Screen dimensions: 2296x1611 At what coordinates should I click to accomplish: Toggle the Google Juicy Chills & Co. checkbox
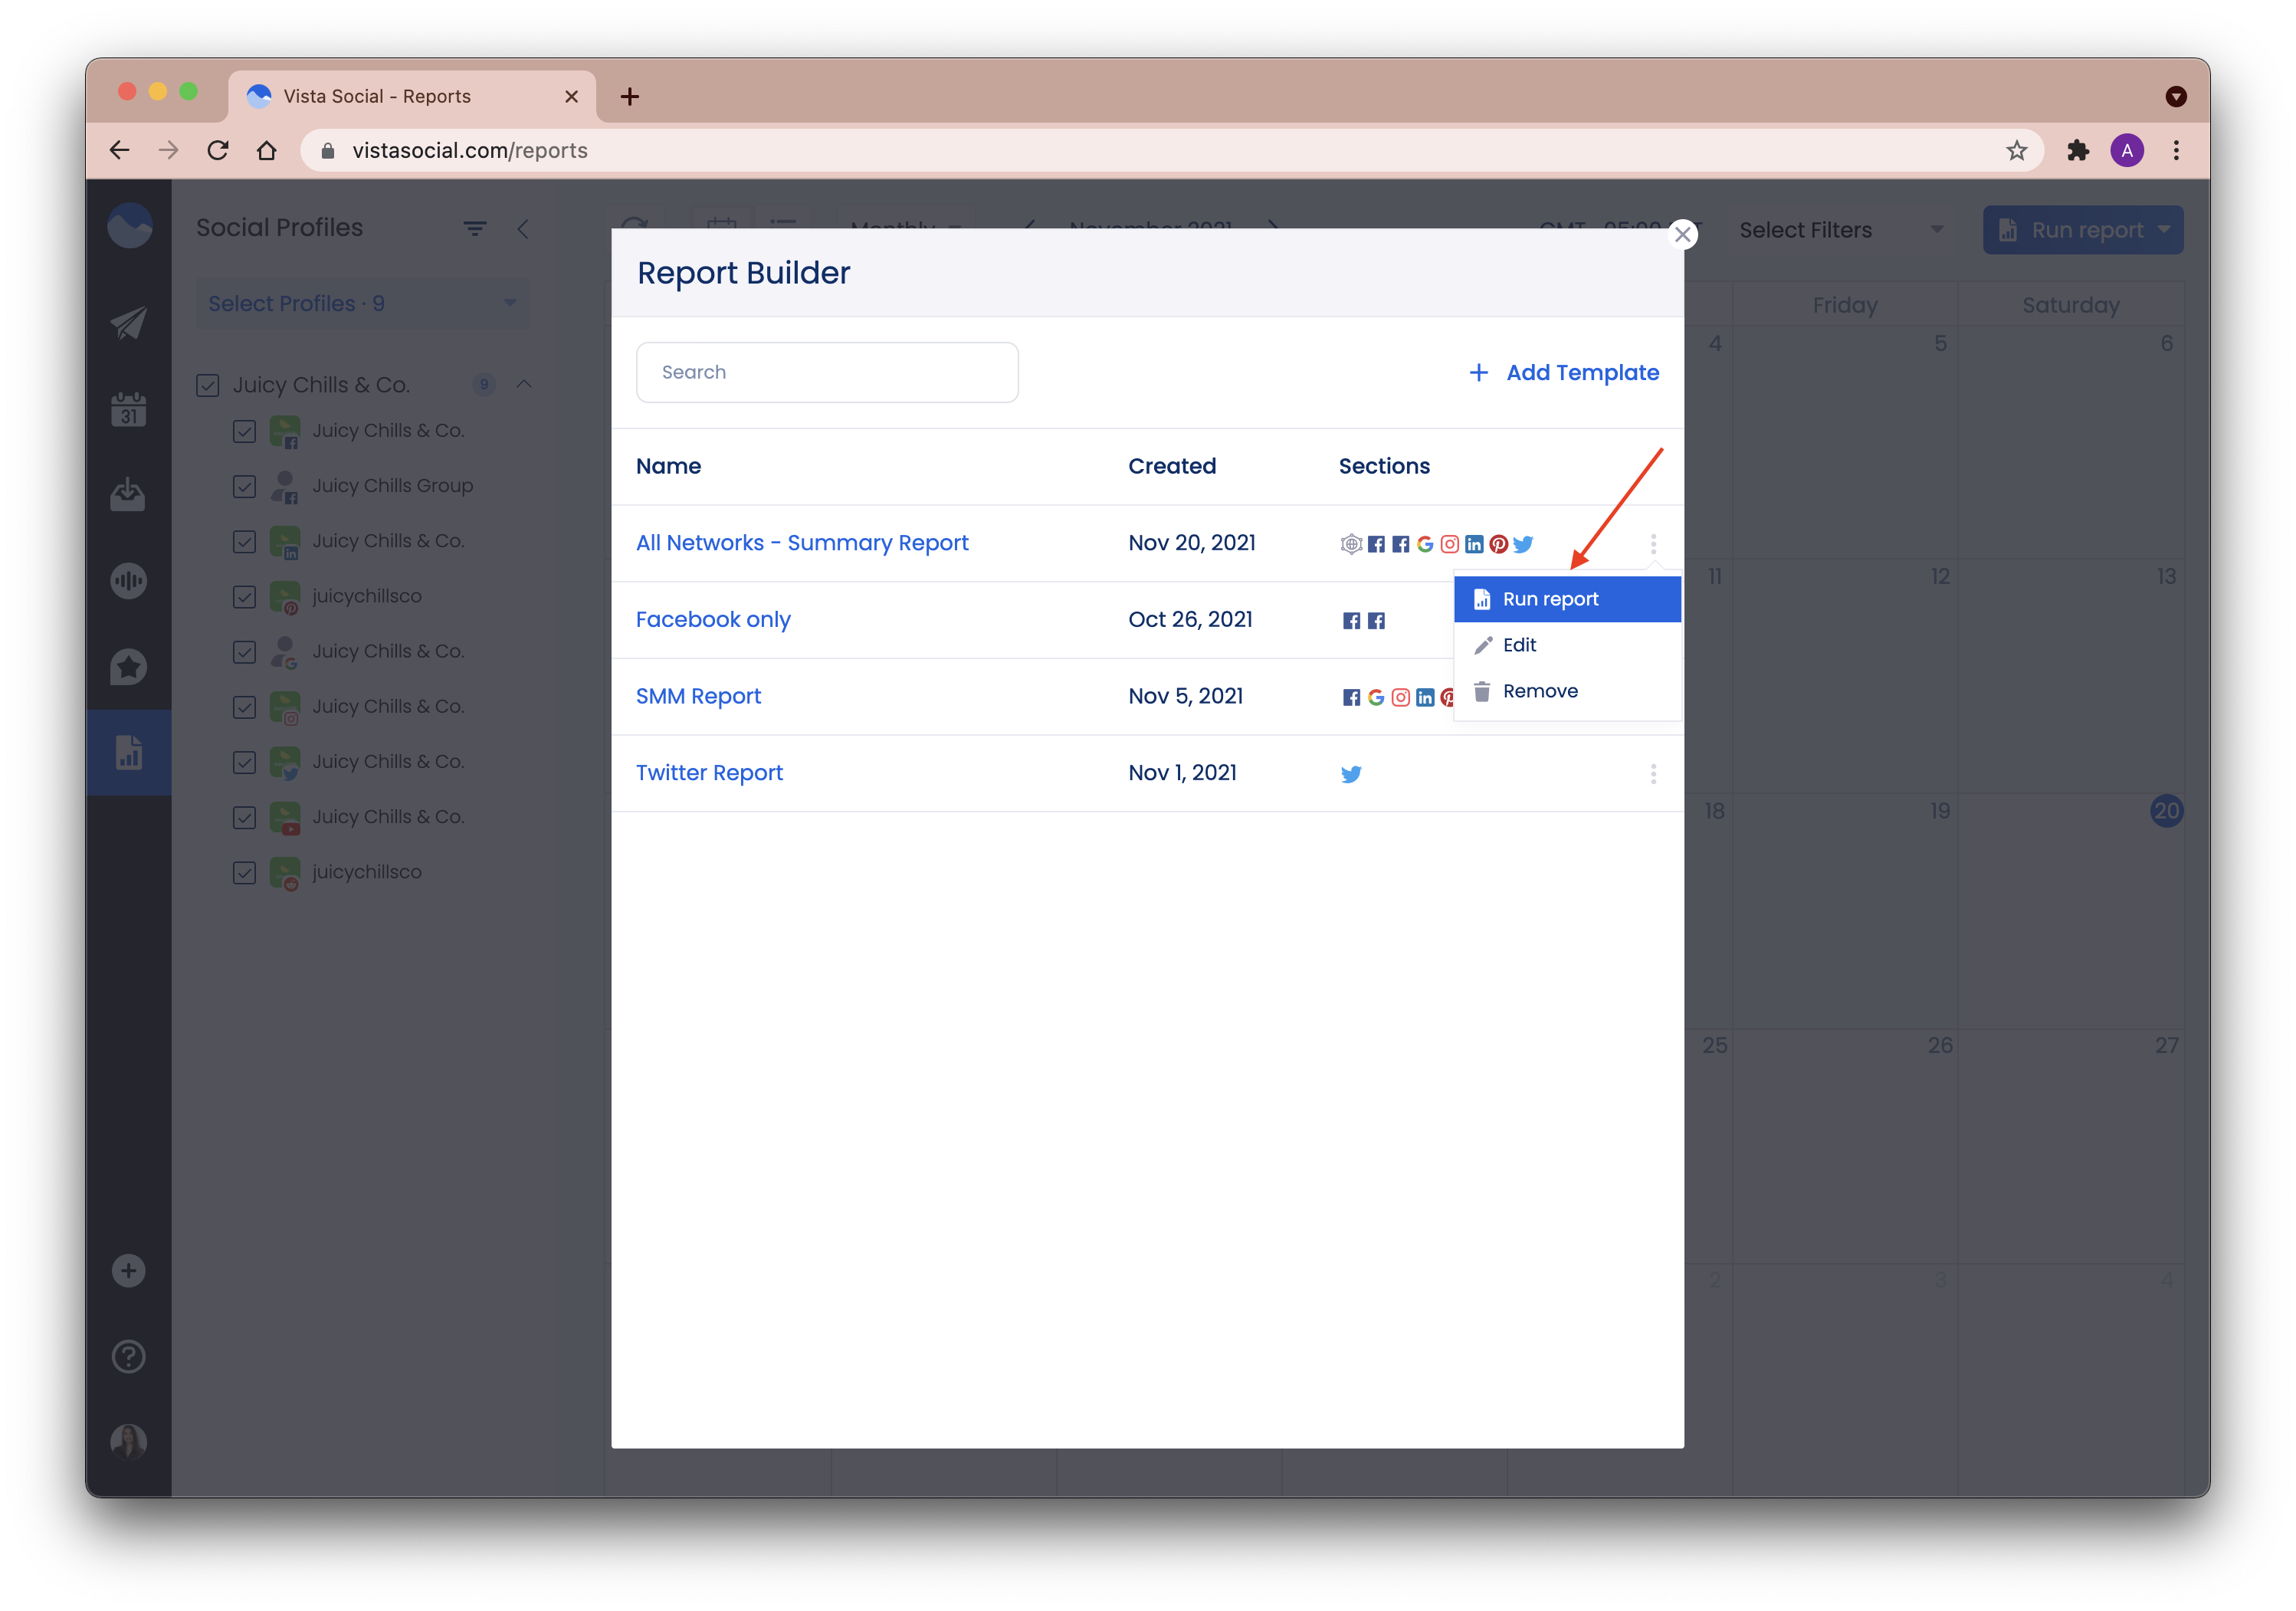point(244,652)
